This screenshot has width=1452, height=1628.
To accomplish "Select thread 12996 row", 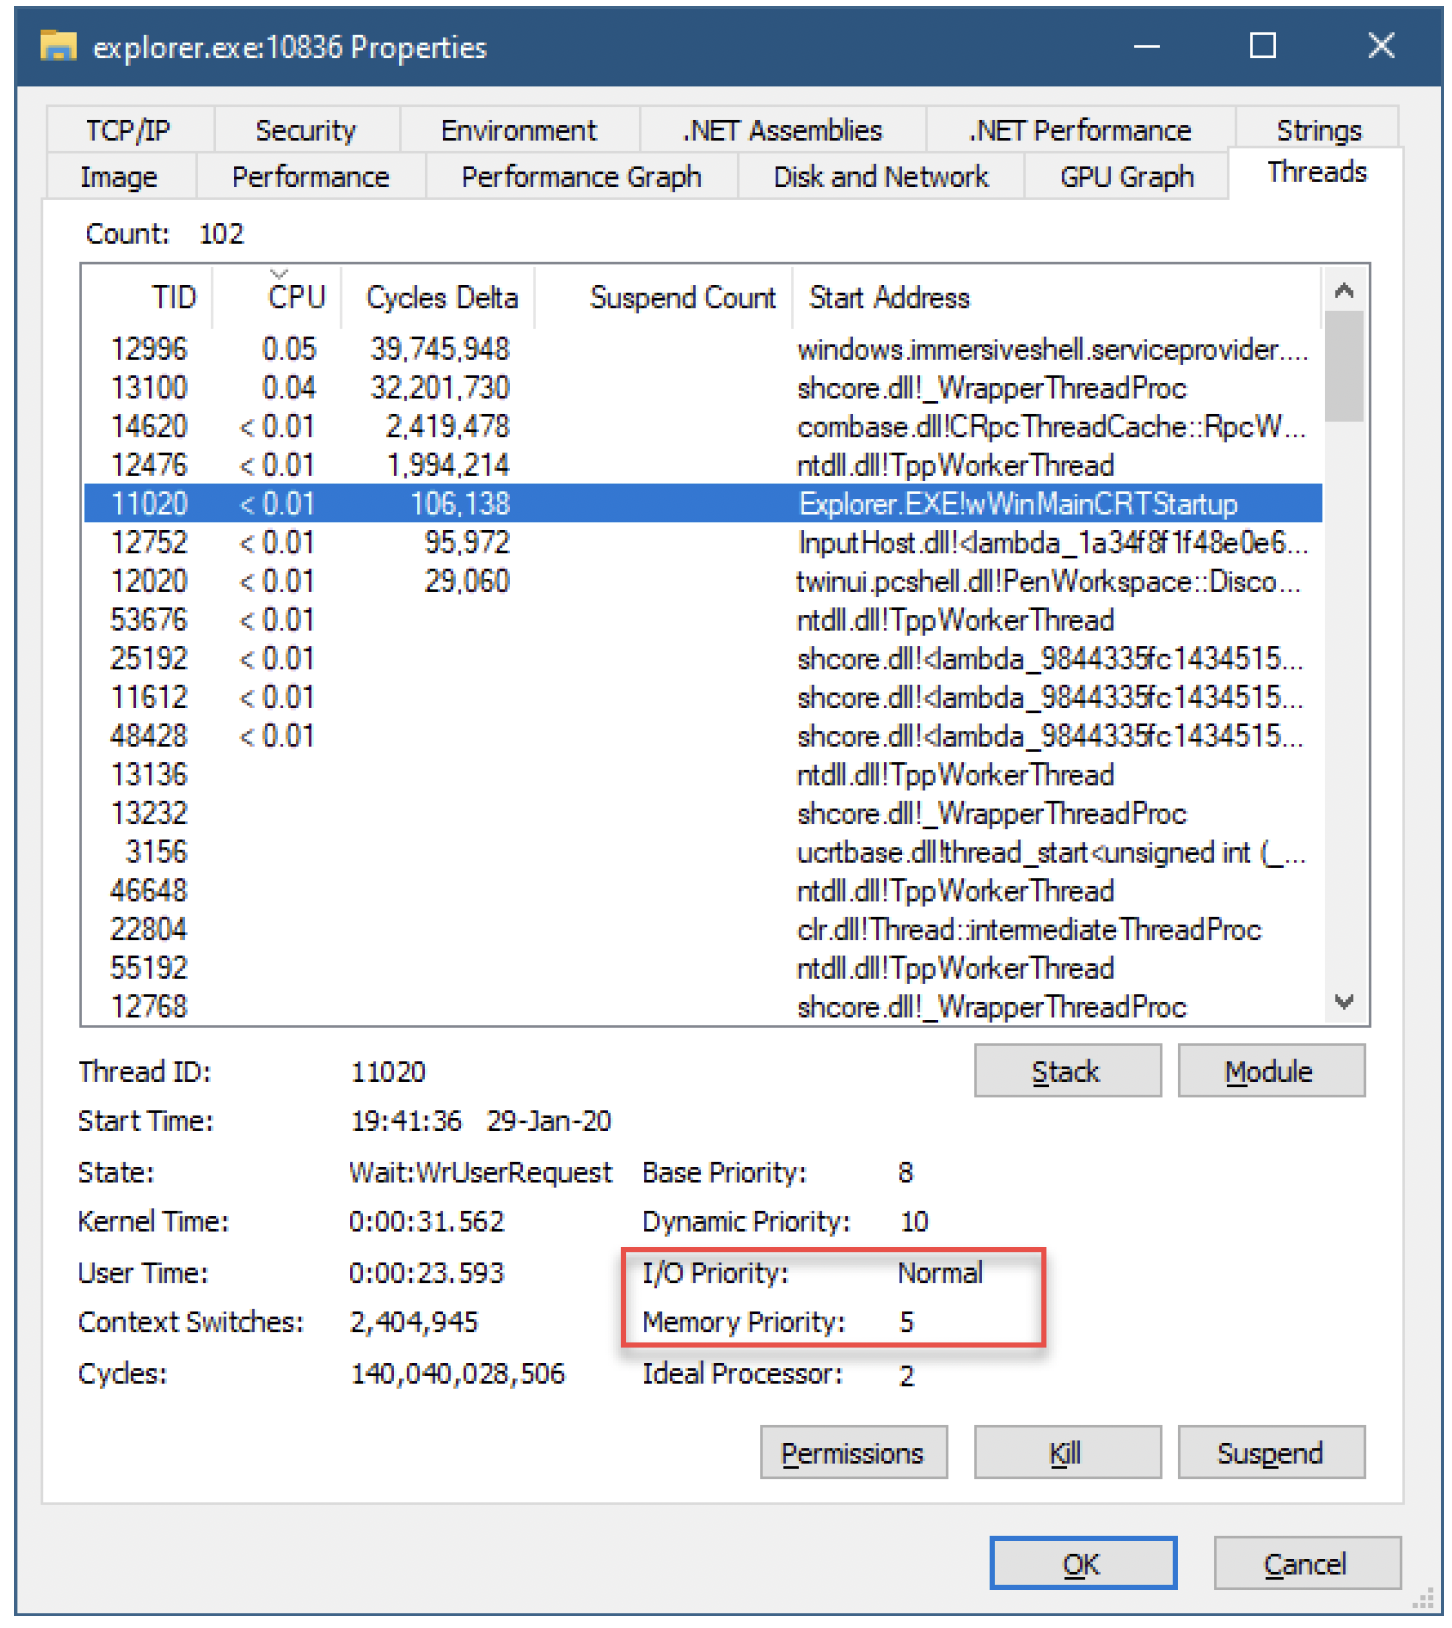I will pyautogui.click(x=703, y=349).
